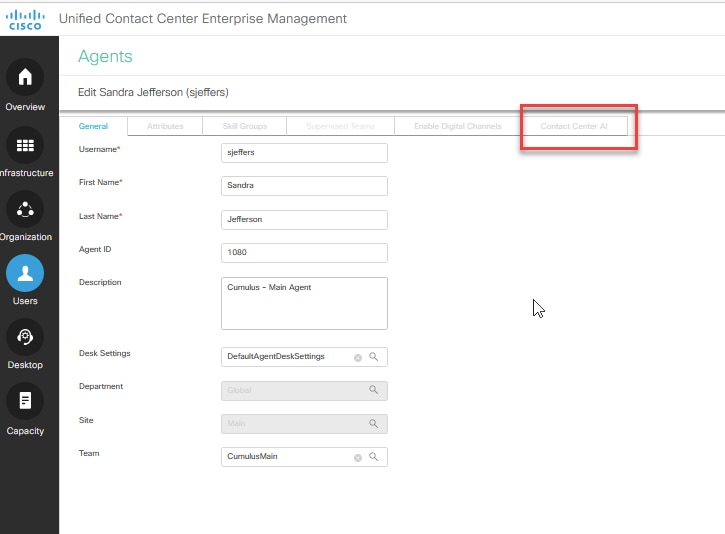
Task: Open Department search magnifier
Action: pyautogui.click(x=373, y=390)
